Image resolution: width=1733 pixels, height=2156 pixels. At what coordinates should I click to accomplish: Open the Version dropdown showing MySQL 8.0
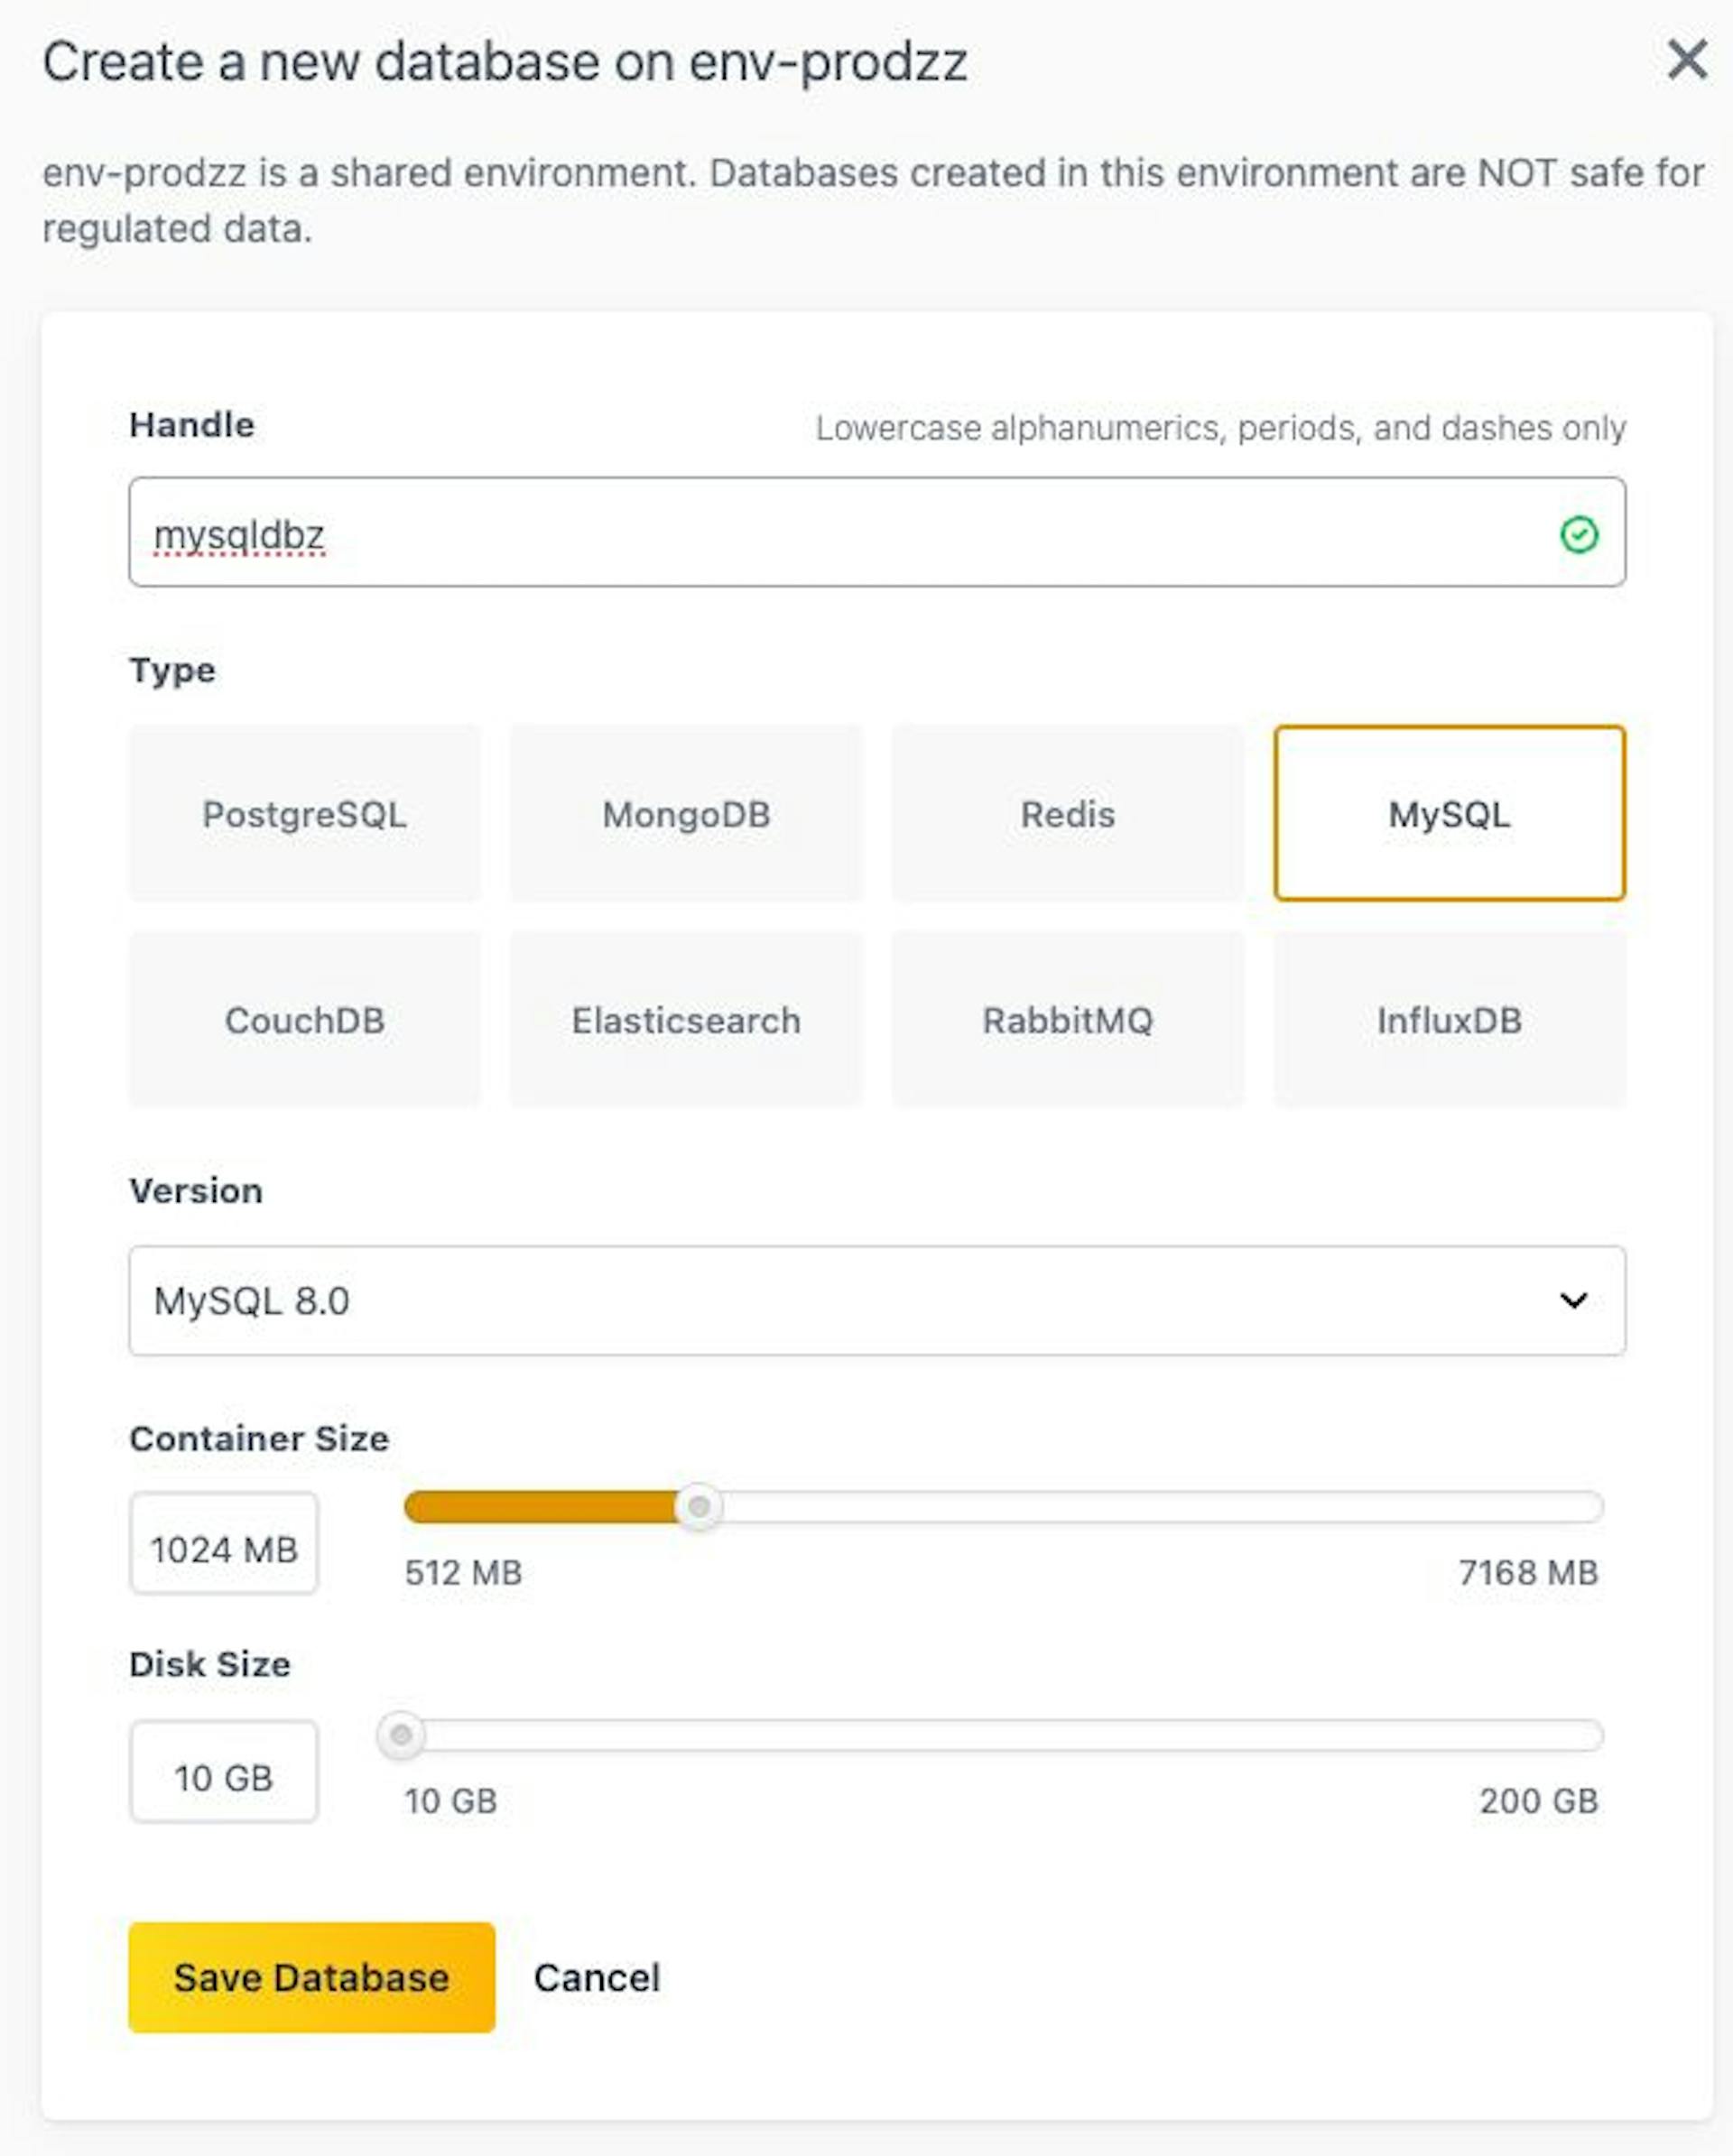(x=877, y=1300)
